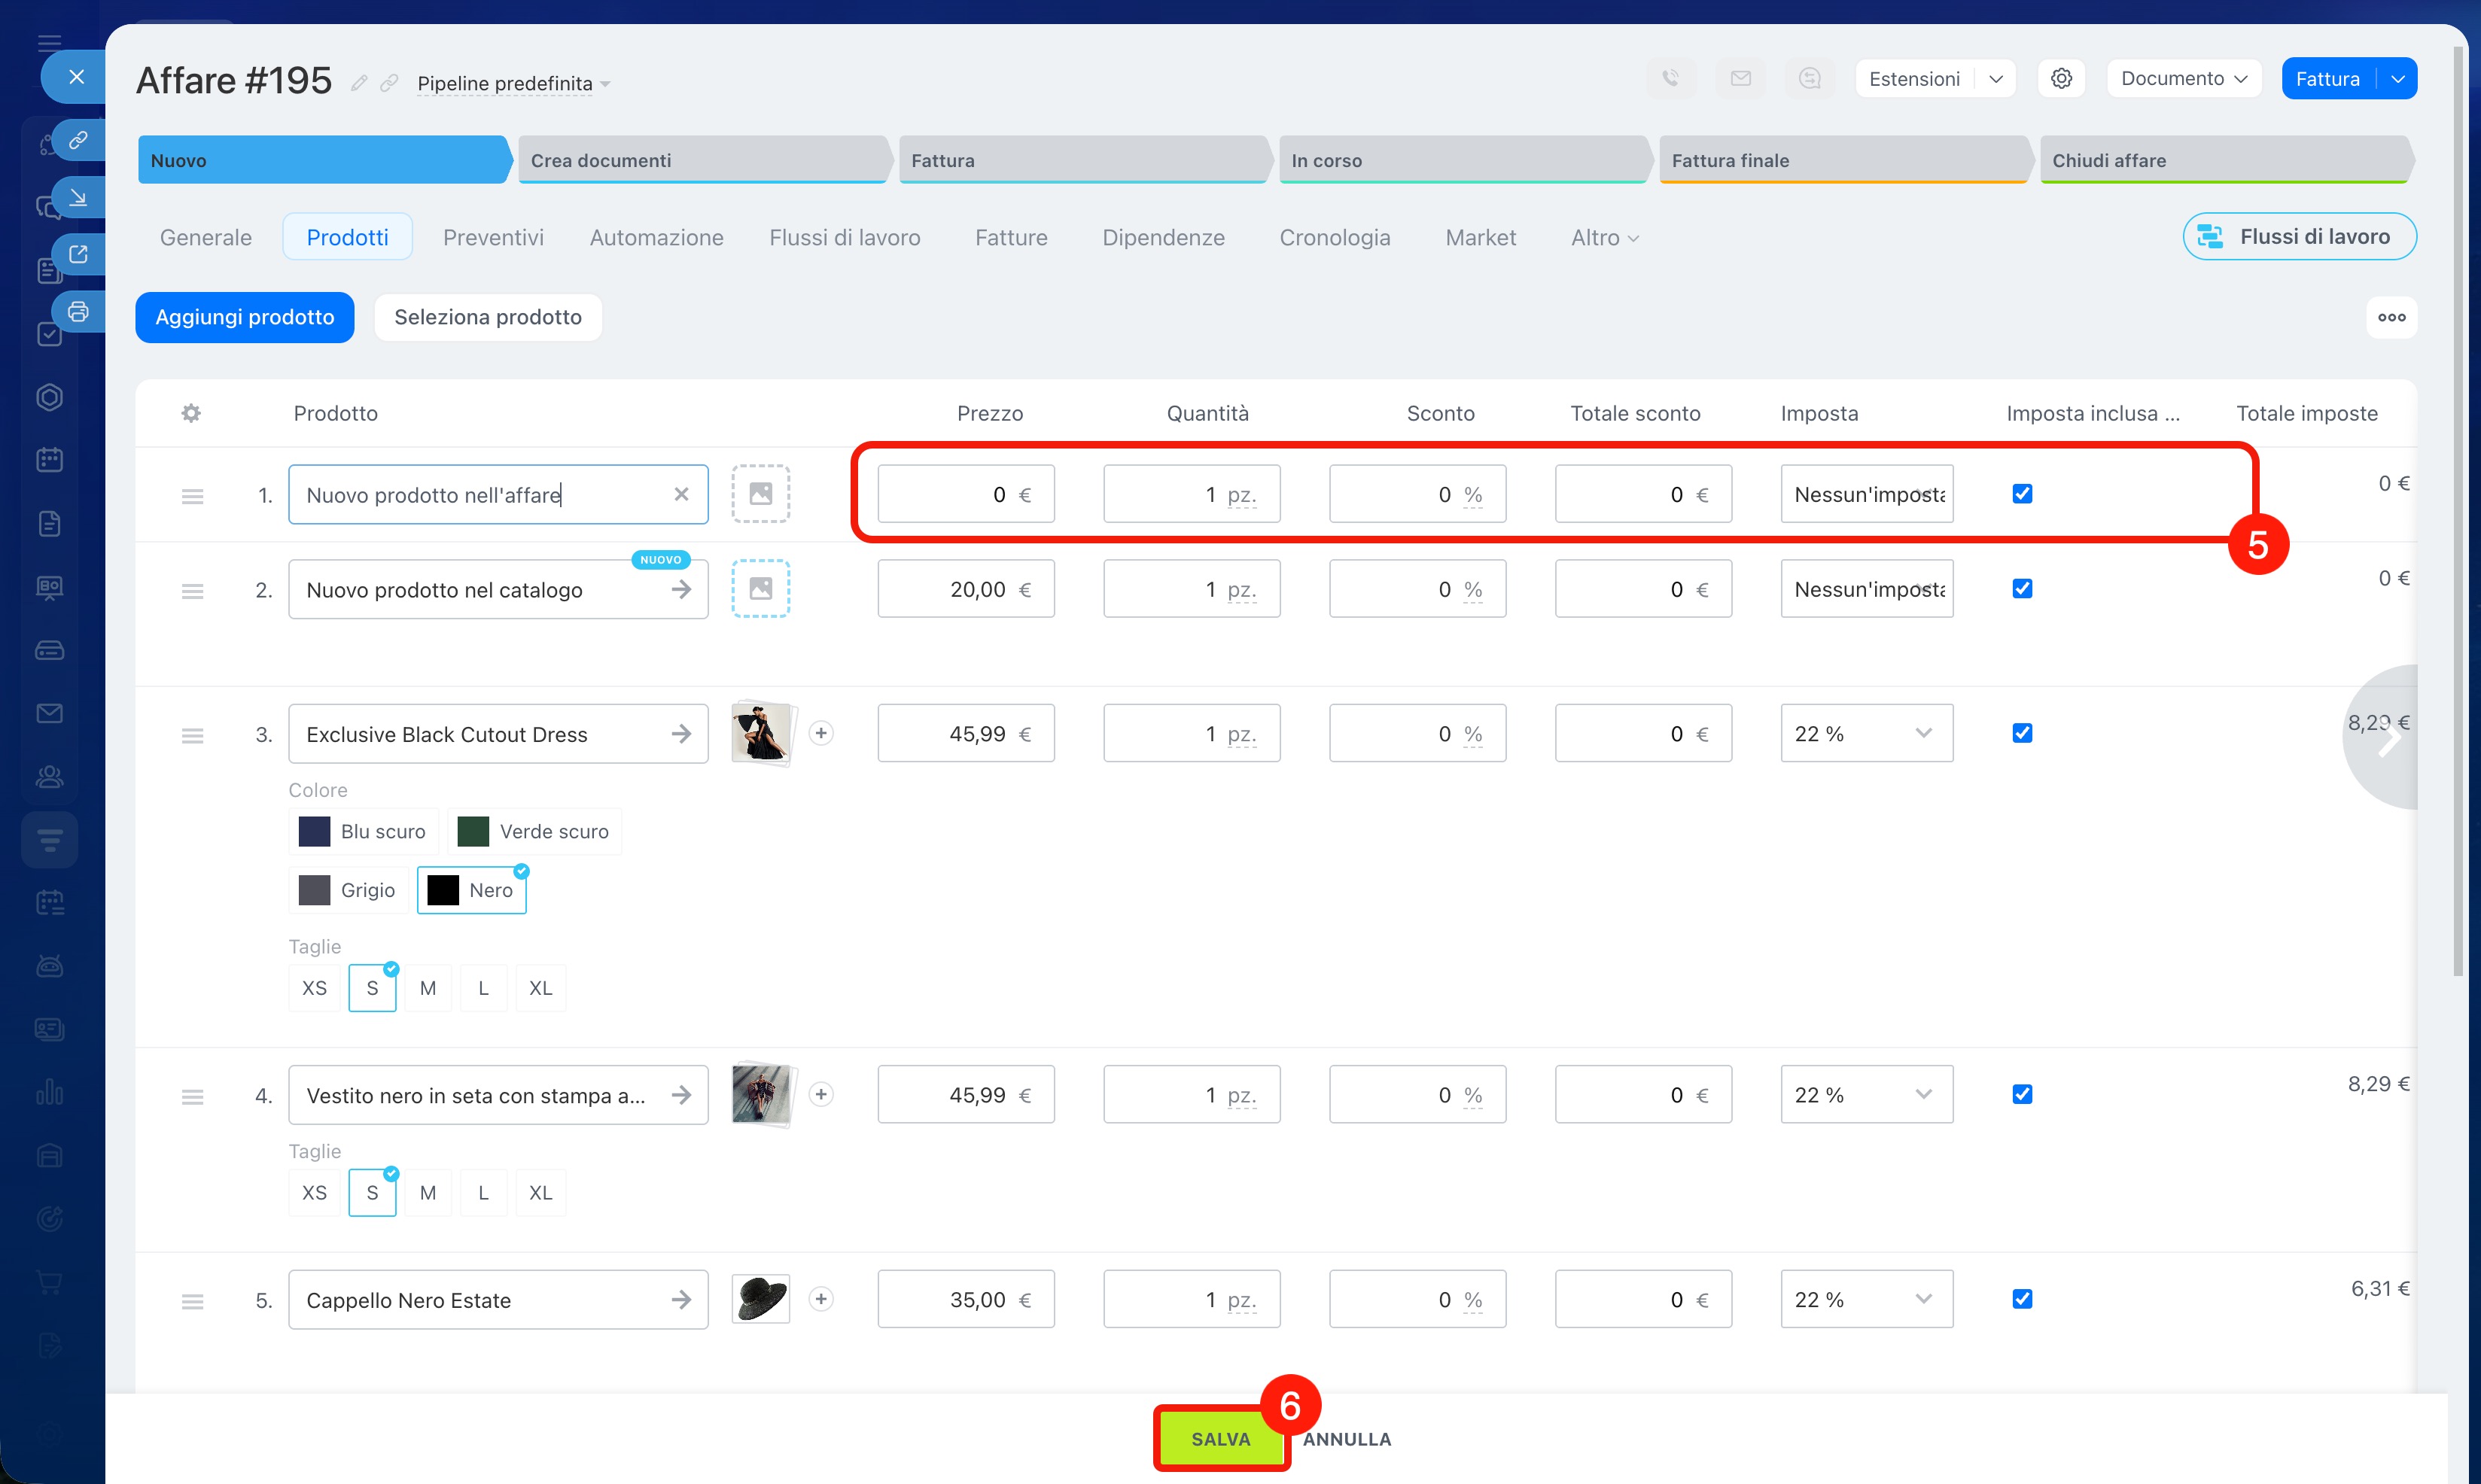The height and width of the screenshot is (1484, 2481).
Task: Uncheck tax included checkbox for row 1
Action: point(2021,494)
